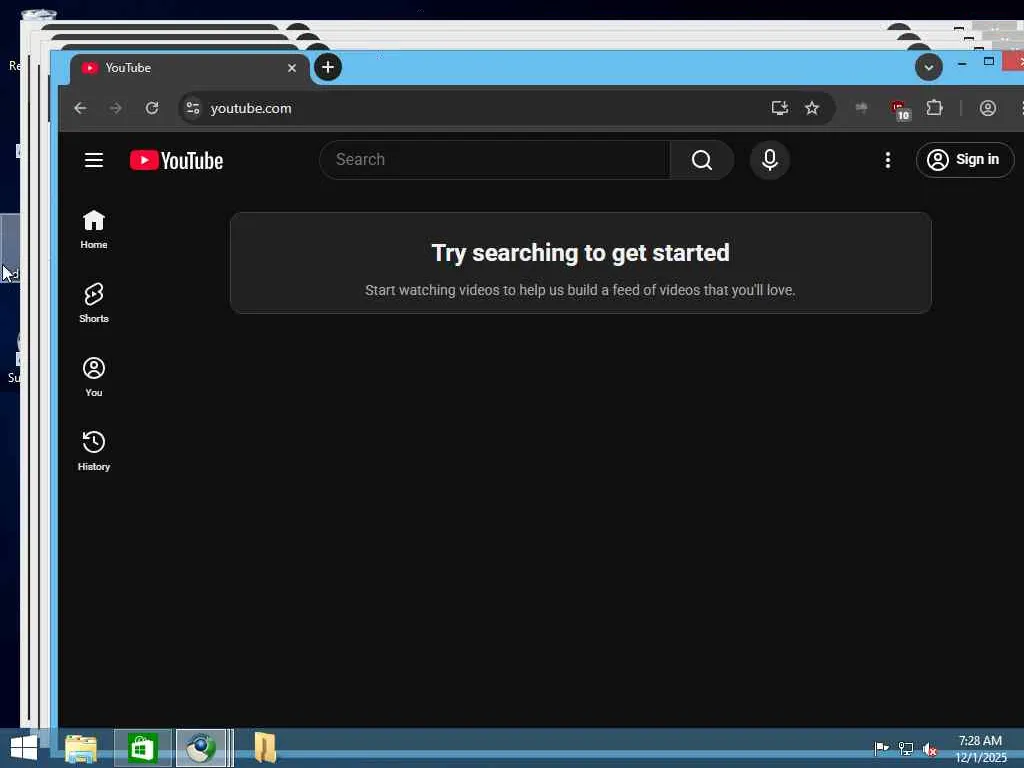Click the muted speaker tray icon

point(930,749)
